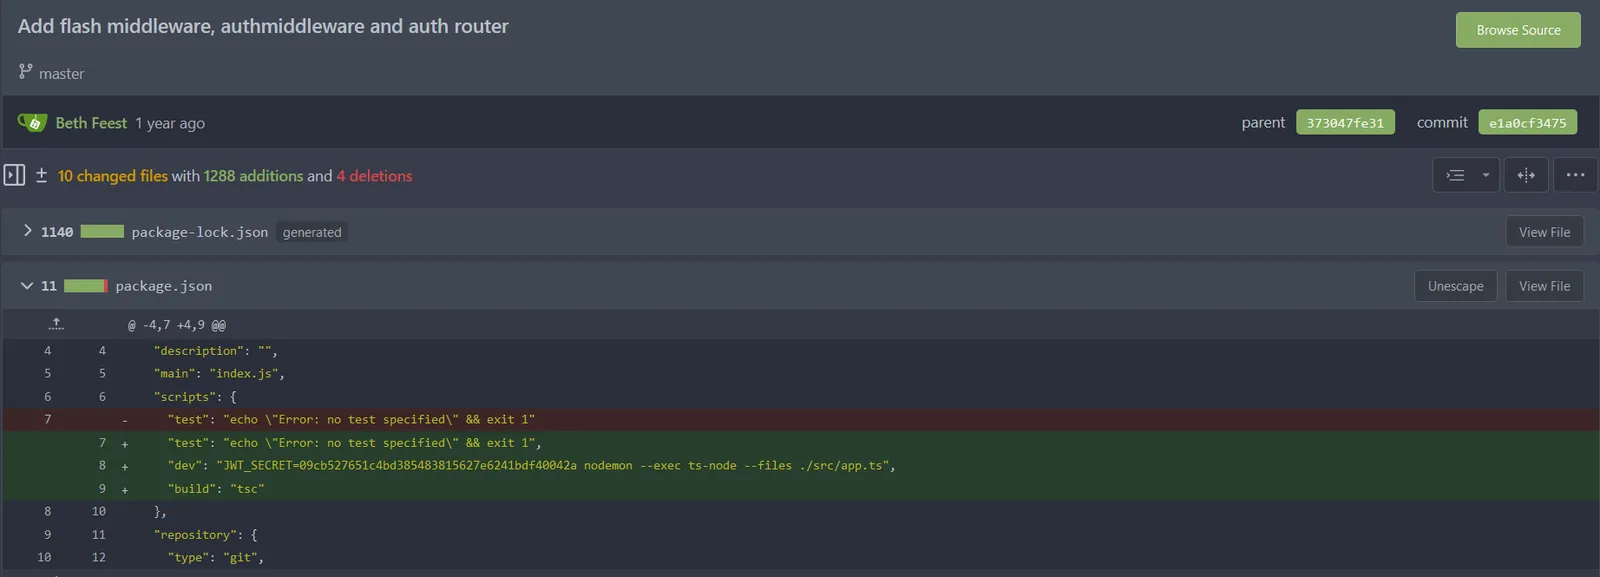The image size is (1600, 577).
Task: Click the 1140 changes diffstat bar
Action: tap(102, 231)
